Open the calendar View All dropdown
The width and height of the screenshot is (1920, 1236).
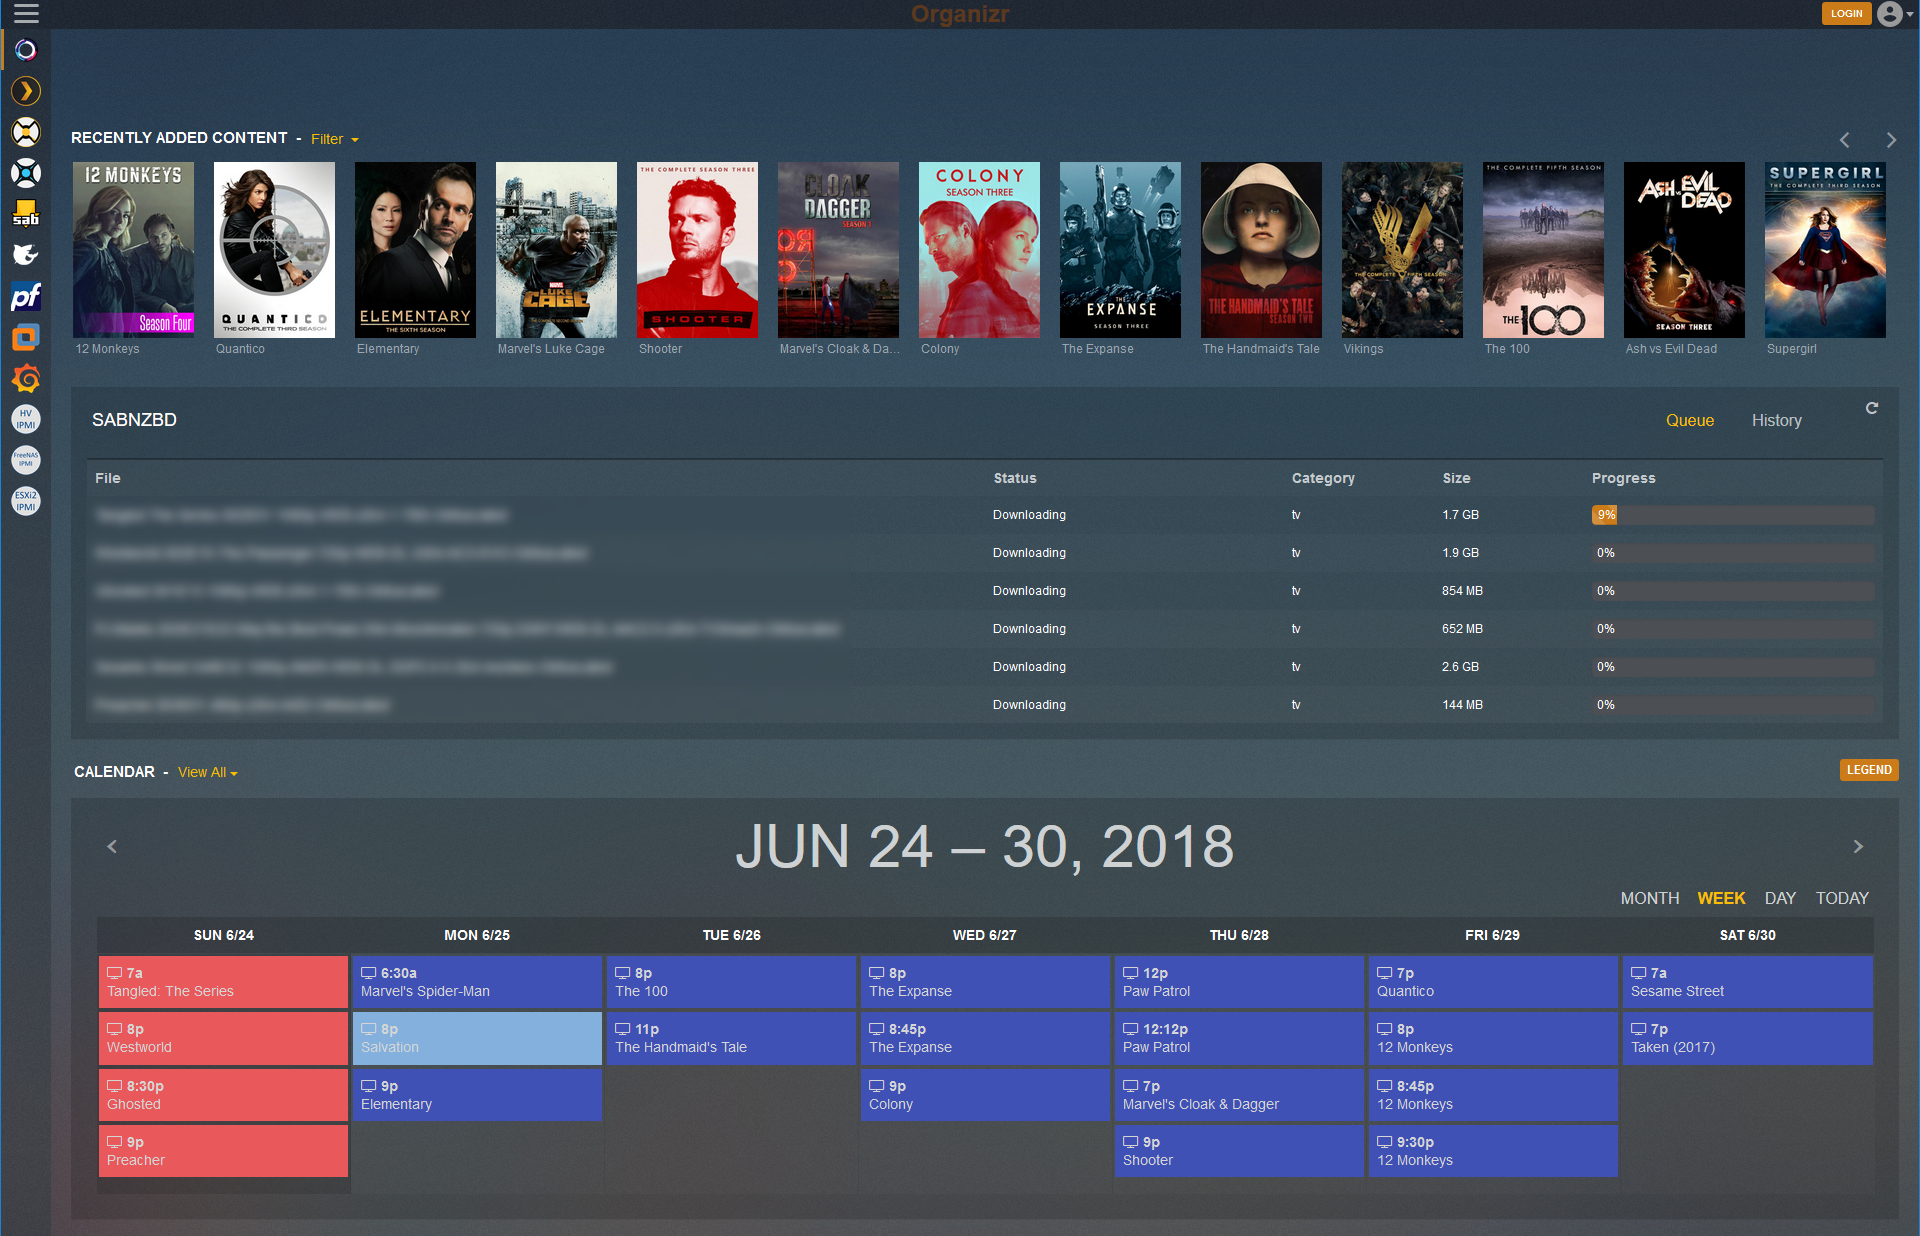pyautogui.click(x=207, y=773)
